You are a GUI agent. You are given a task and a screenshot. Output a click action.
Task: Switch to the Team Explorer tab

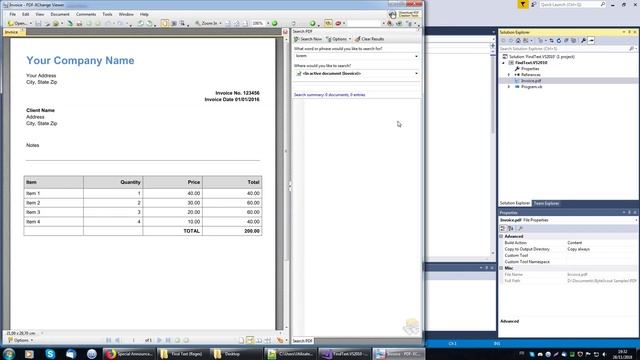(x=546, y=203)
